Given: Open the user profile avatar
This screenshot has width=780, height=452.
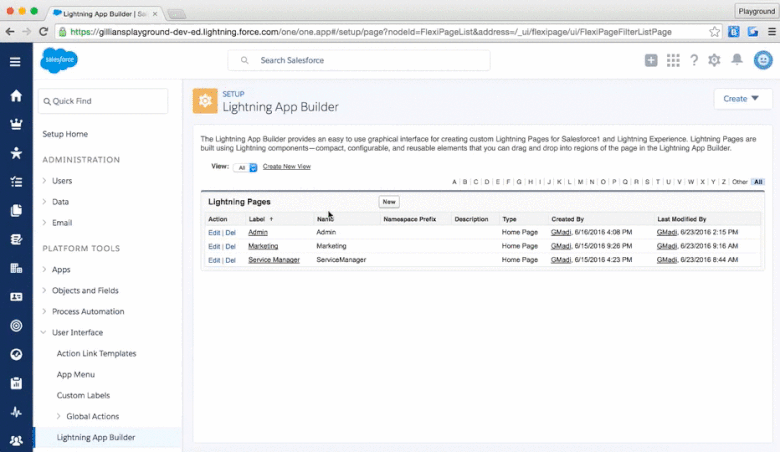Looking at the screenshot, I should click(x=763, y=60).
